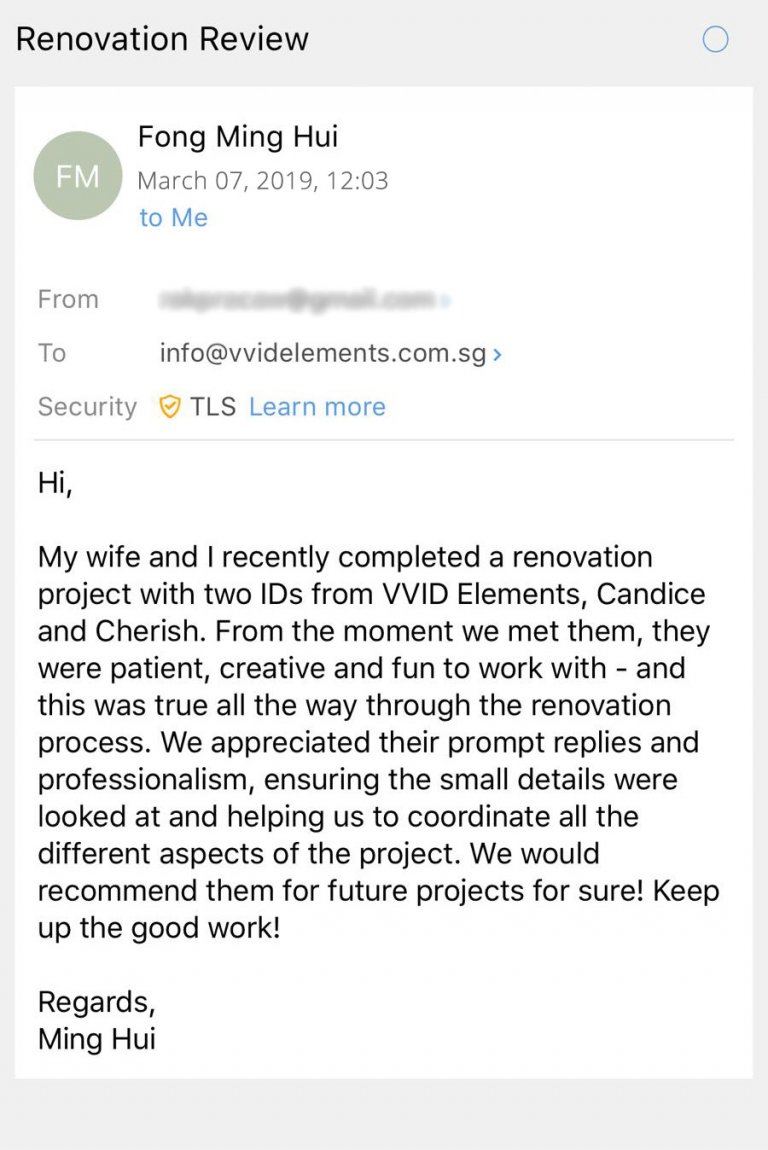This screenshot has width=768, height=1150.
Task: Click sender name Fong Ming Hui
Action: [238, 136]
